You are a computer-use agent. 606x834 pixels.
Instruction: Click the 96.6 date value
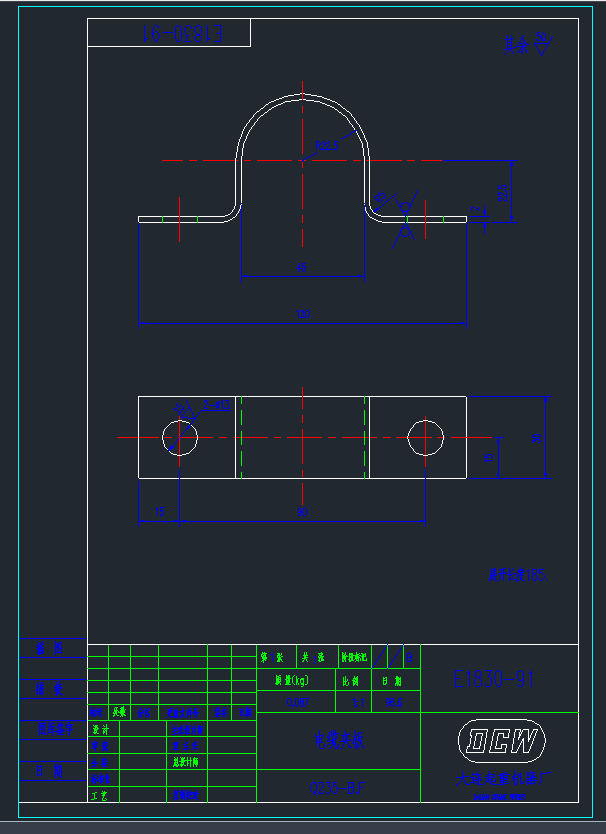[x=394, y=702]
